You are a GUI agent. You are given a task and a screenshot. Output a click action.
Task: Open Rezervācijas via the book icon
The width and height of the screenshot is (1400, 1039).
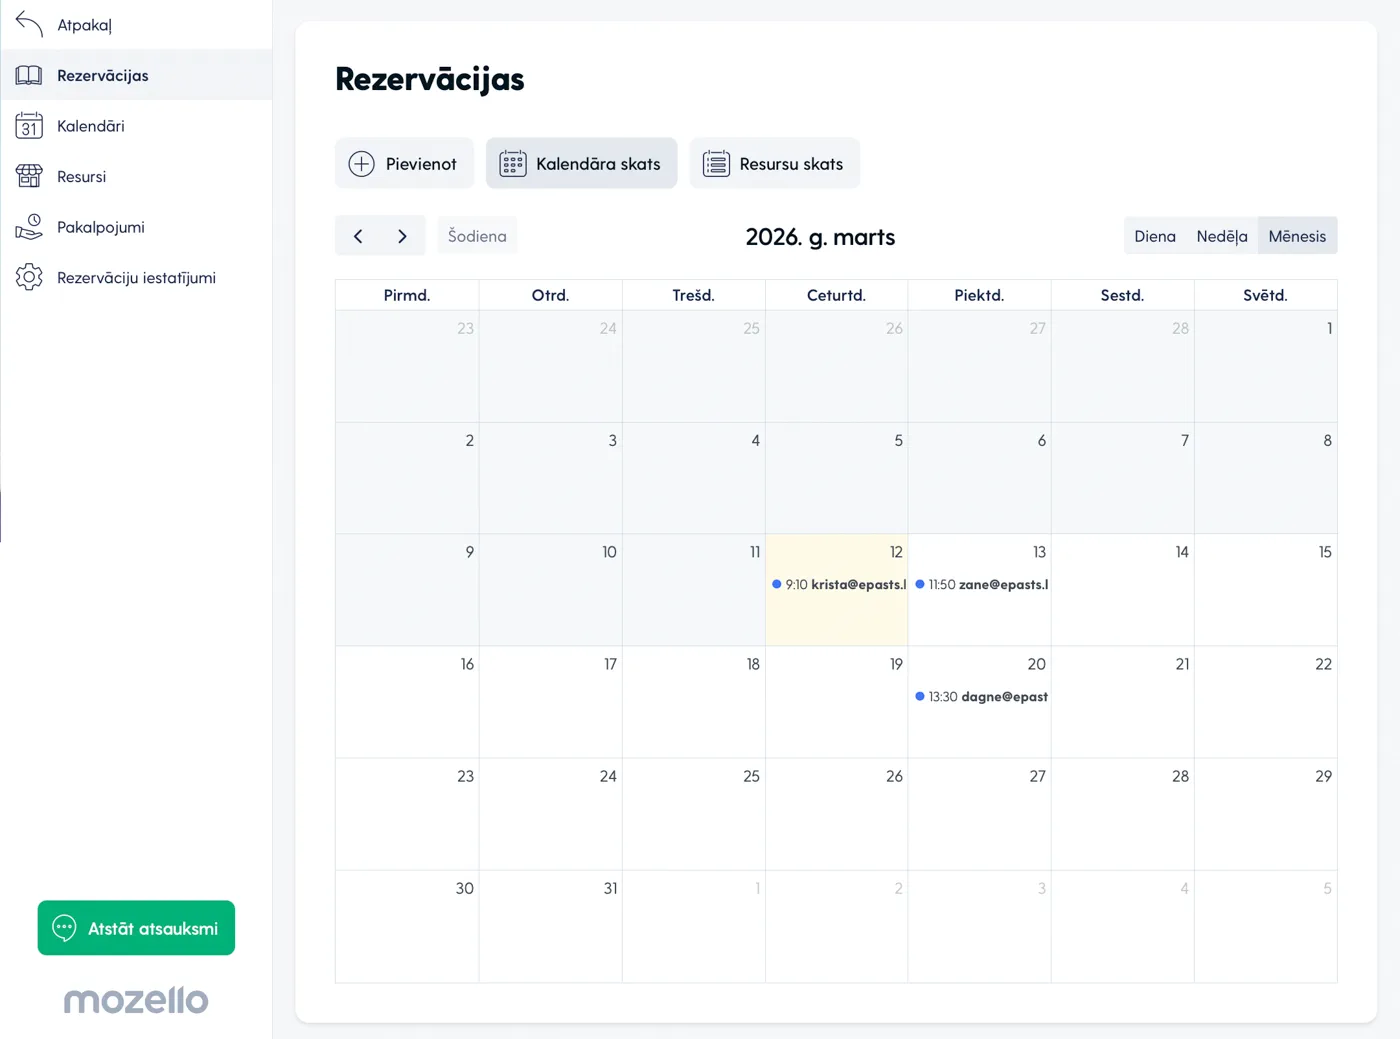tap(29, 75)
